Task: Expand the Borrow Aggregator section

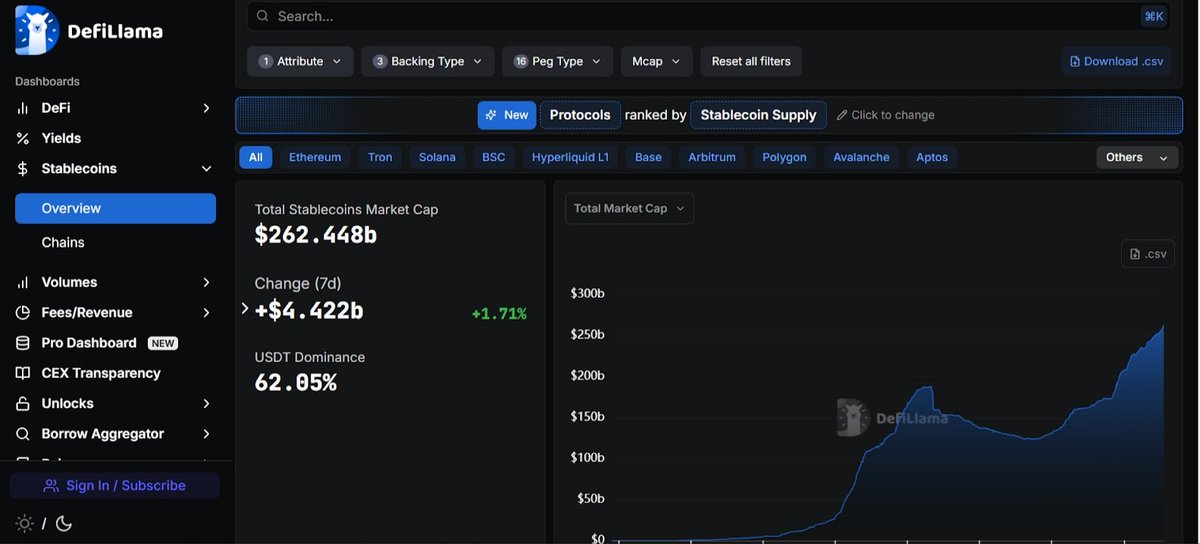Action: 206,434
